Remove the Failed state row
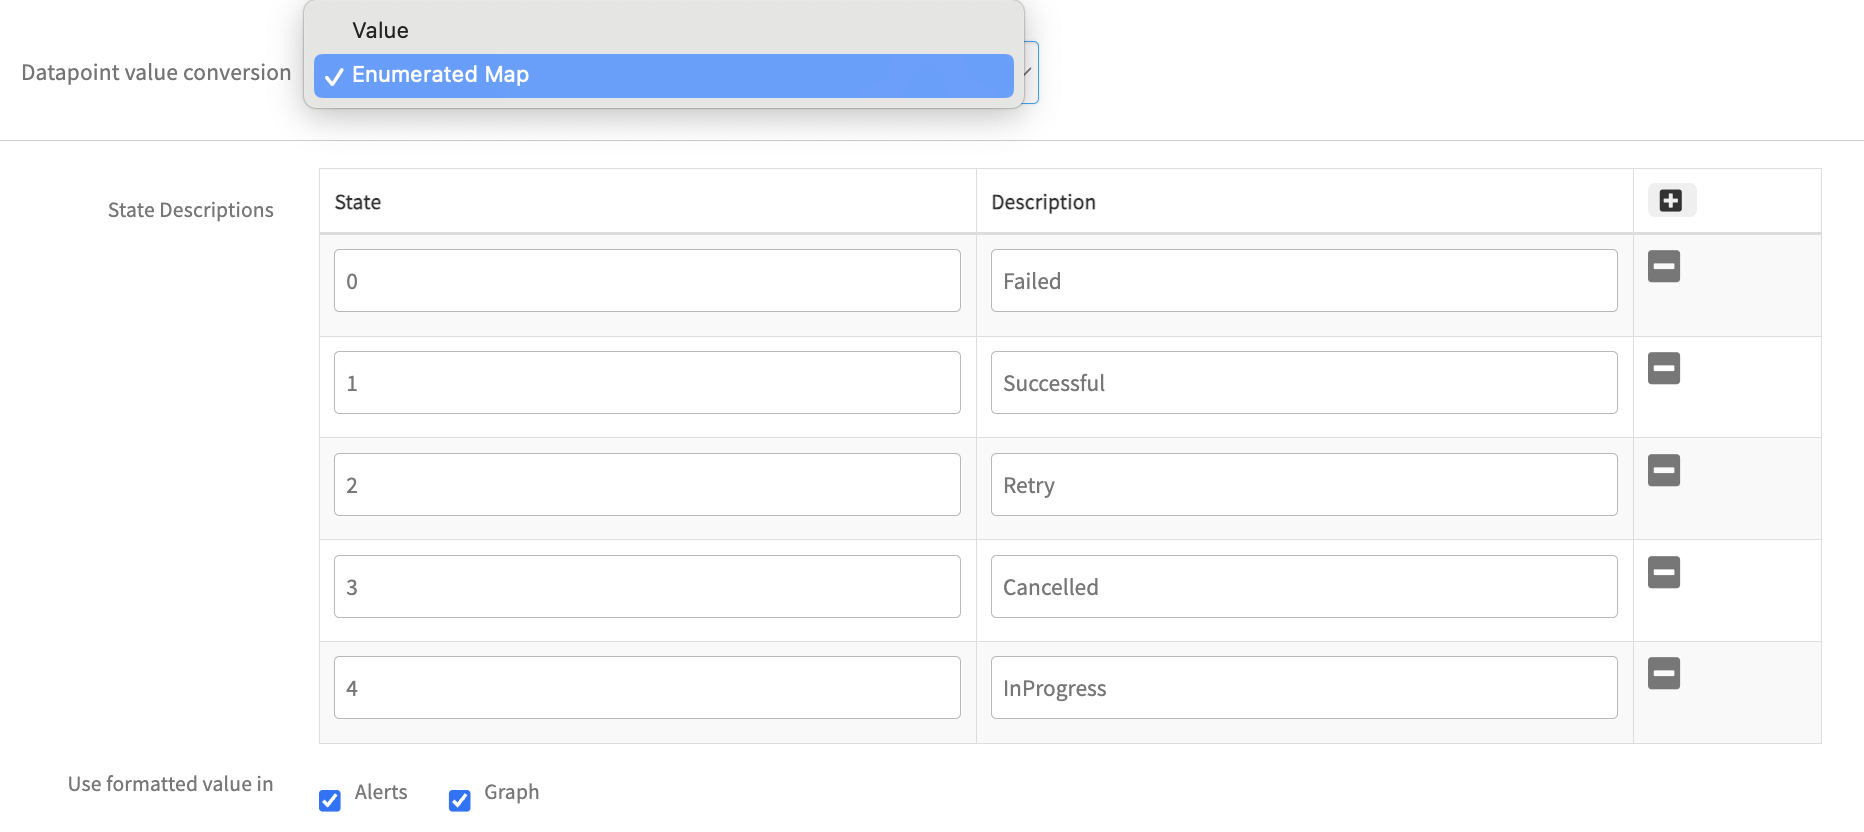The height and width of the screenshot is (832, 1864). click(x=1663, y=267)
